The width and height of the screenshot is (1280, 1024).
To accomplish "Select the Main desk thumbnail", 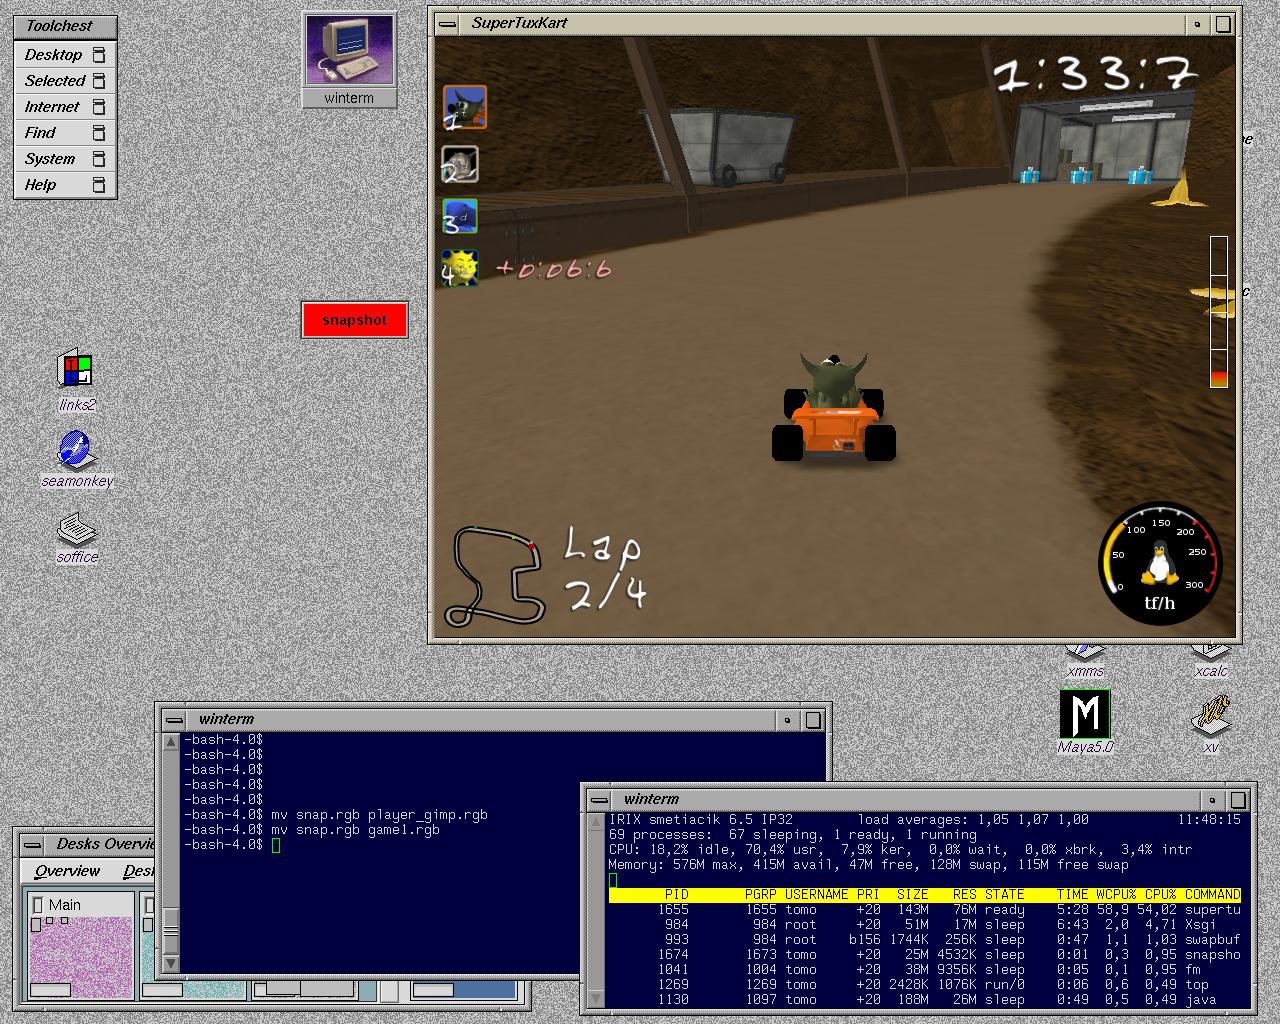I will [x=80, y=946].
